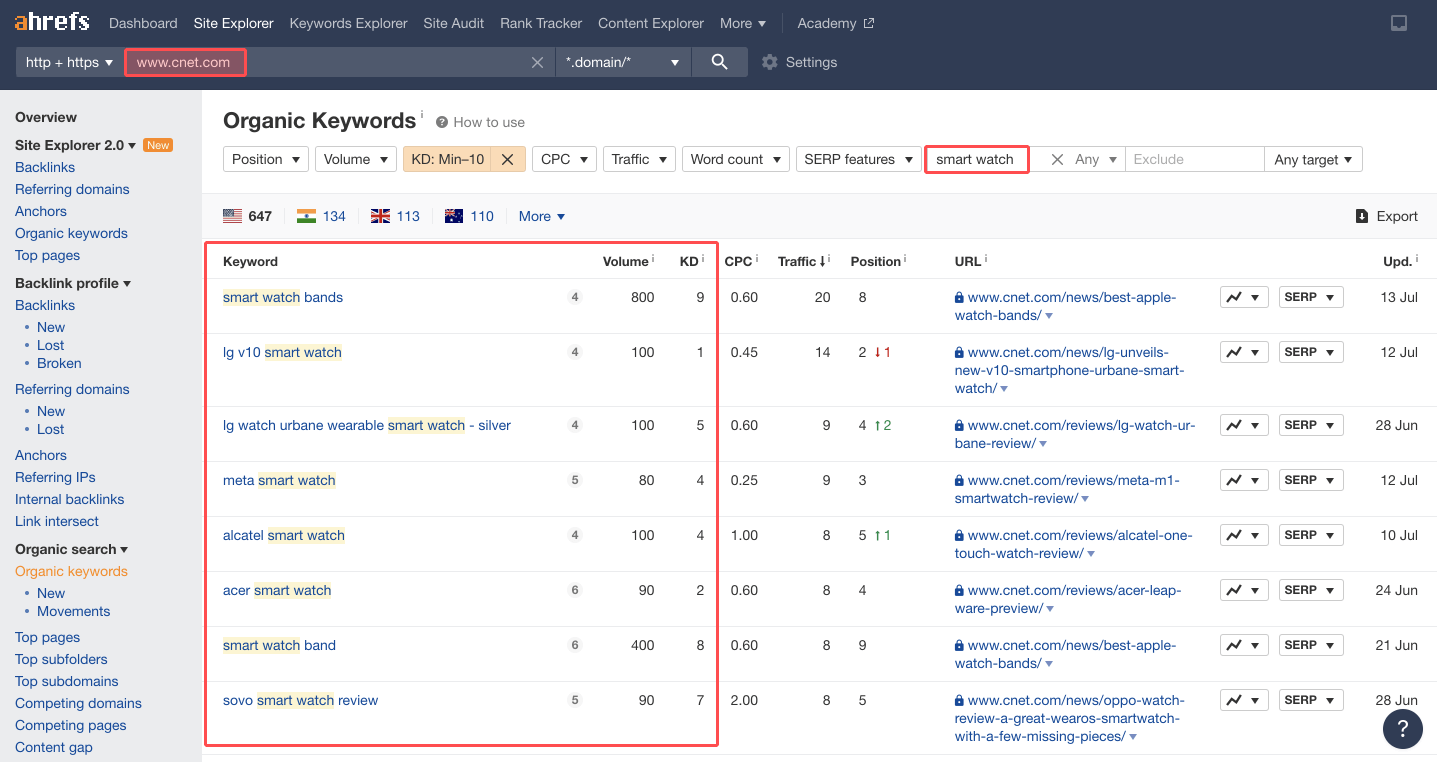The image size is (1437, 762).
Task: Open the Volume filter dropdown
Action: (x=355, y=159)
